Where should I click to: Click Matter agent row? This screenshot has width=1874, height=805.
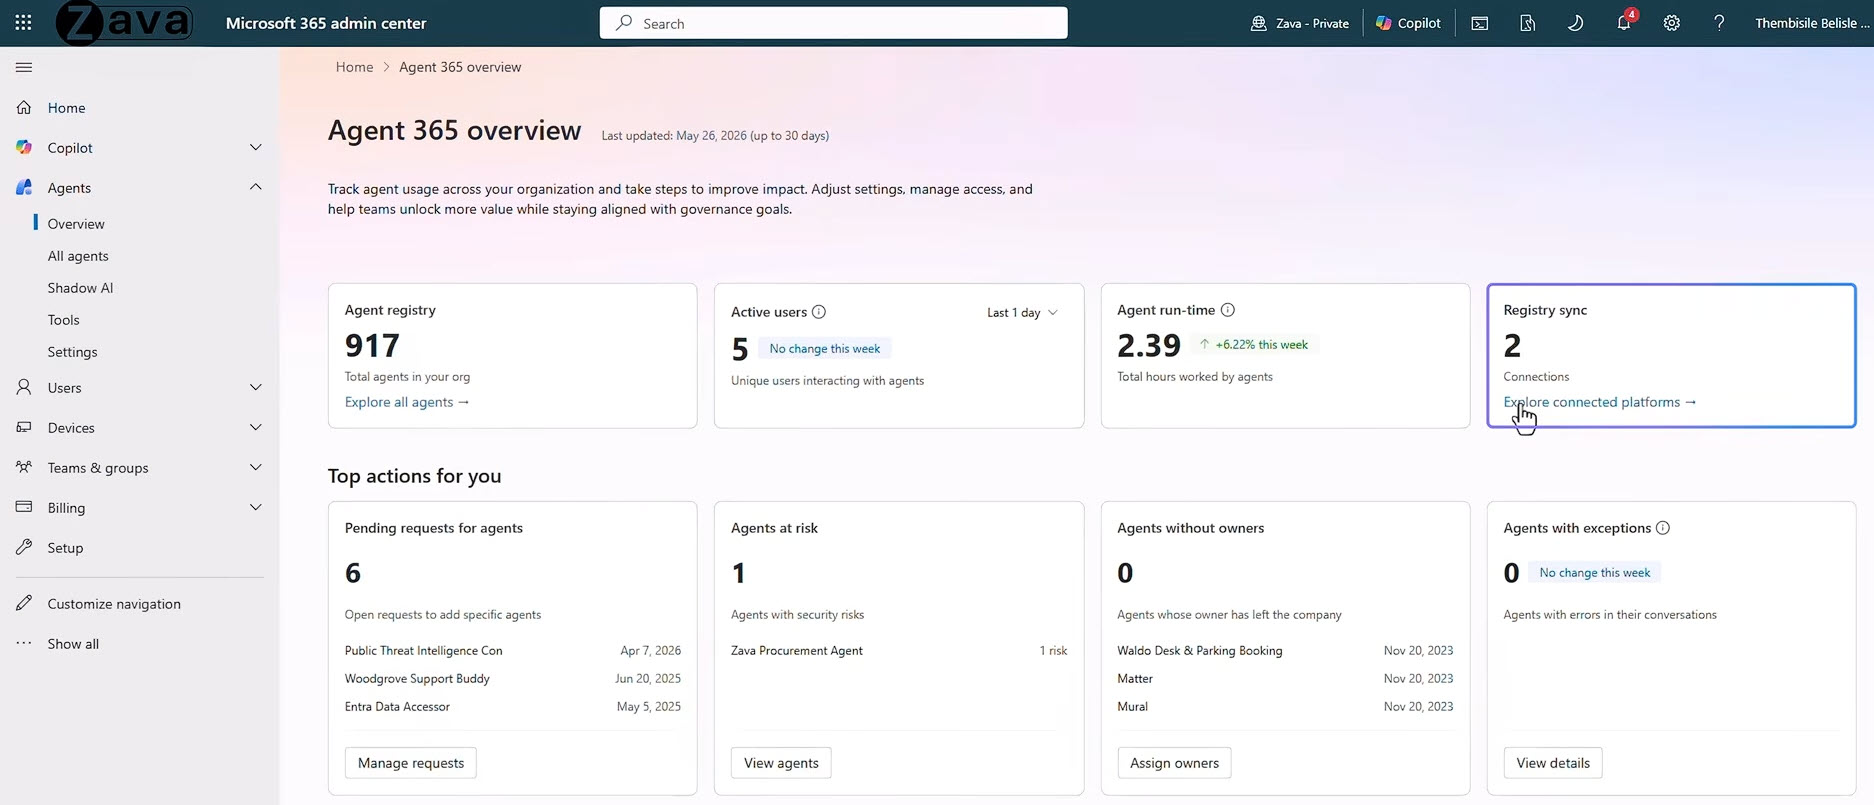1285,678
